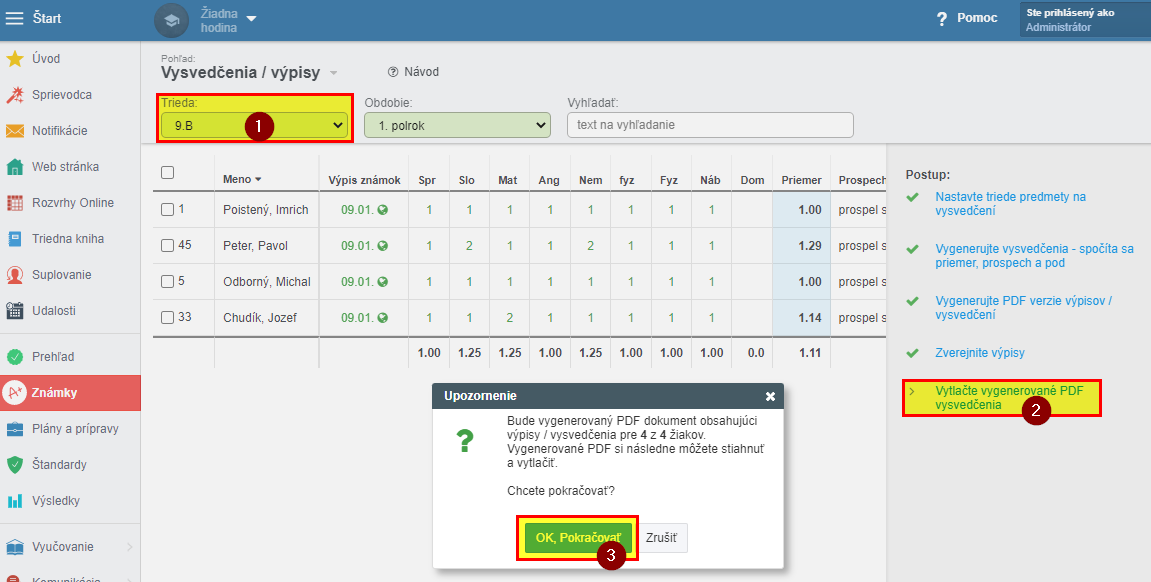Click the Vyhľadať search text field
The width and height of the screenshot is (1151, 582).
click(709, 125)
